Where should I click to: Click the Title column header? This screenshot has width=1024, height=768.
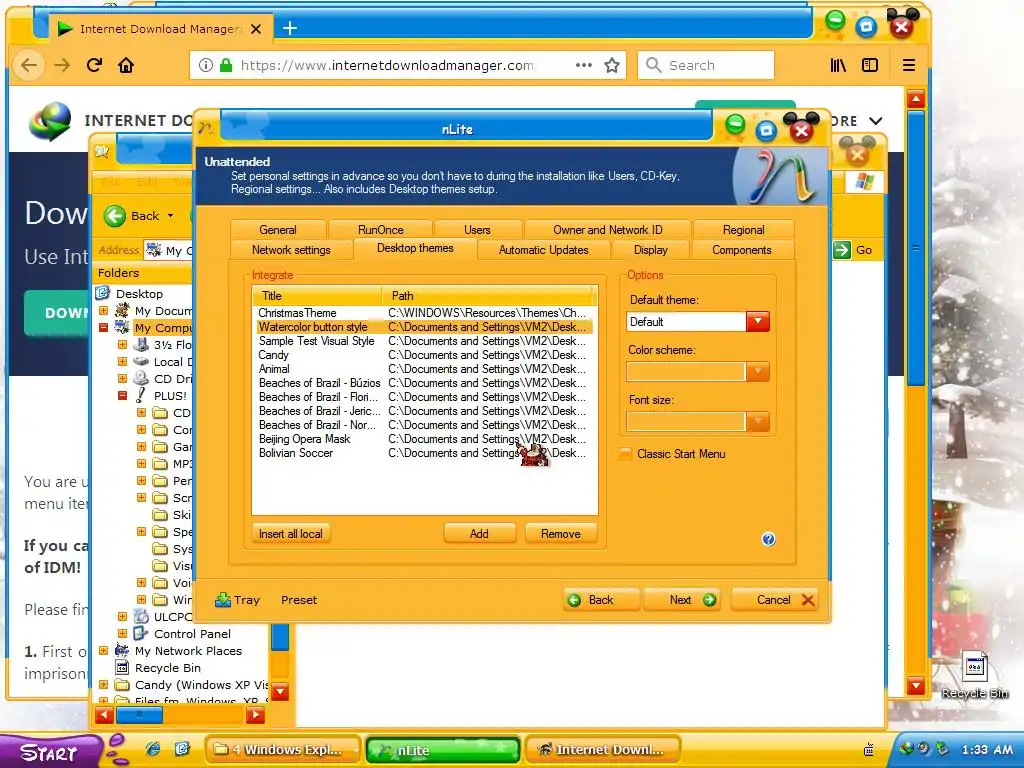coord(317,295)
